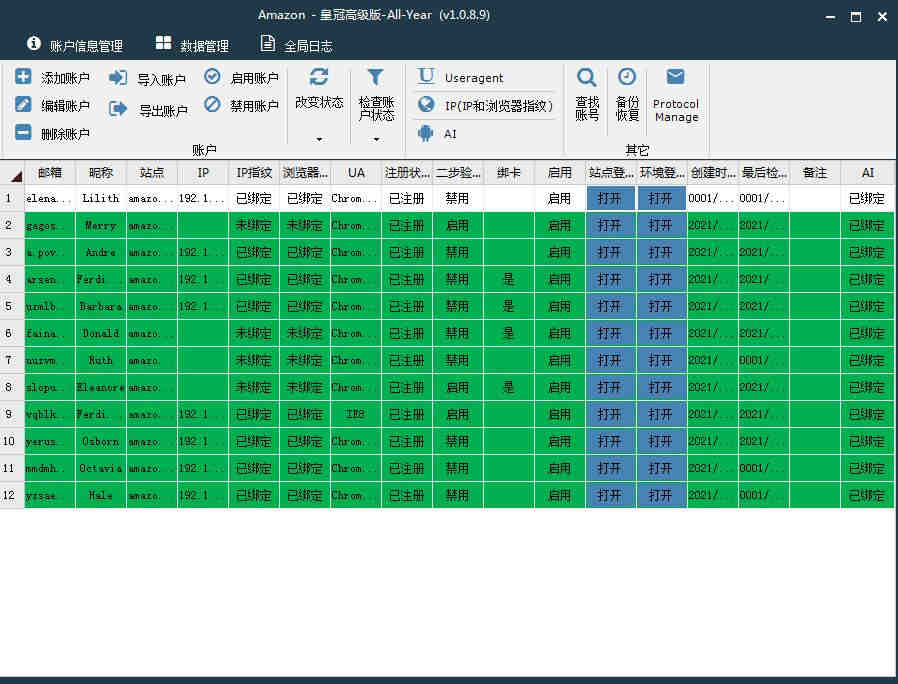Click the 导出账户 (export account) icon
The width and height of the screenshot is (898, 684).
click(118, 109)
